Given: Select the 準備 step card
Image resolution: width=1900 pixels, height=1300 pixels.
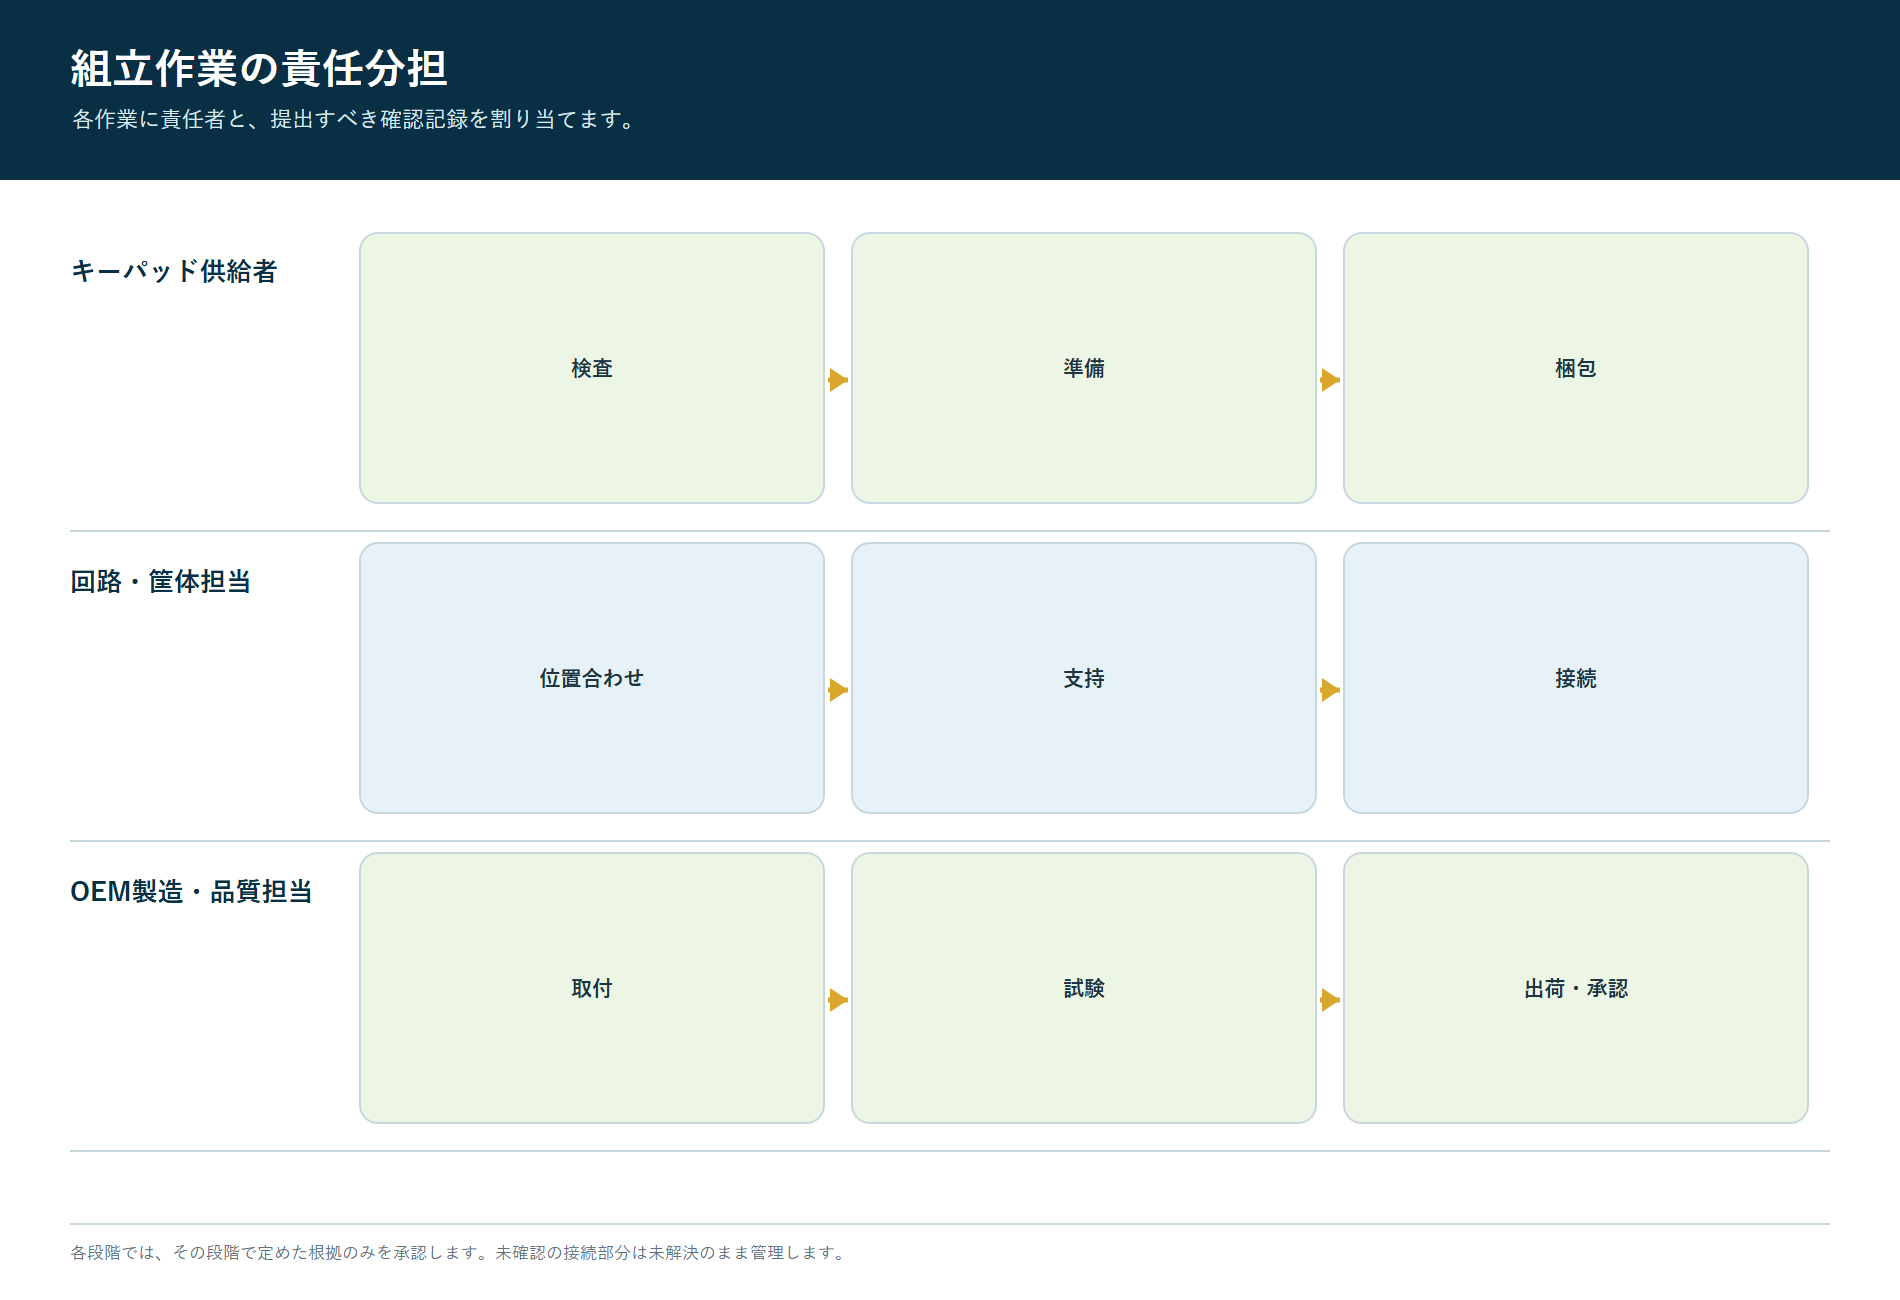Looking at the screenshot, I should pyautogui.click(x=1084, y=368).
